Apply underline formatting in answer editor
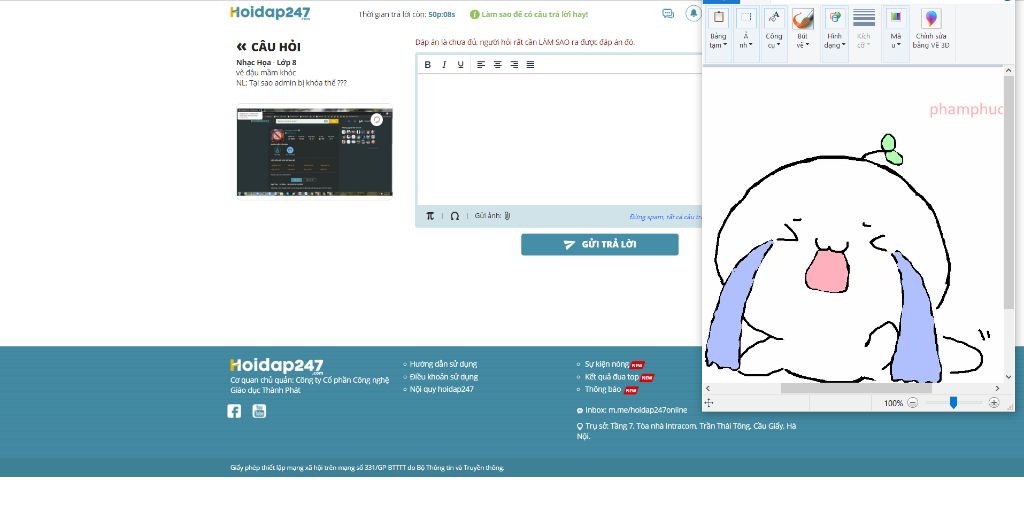This screenshot has height=519, width=1024. tap(460, 65)
